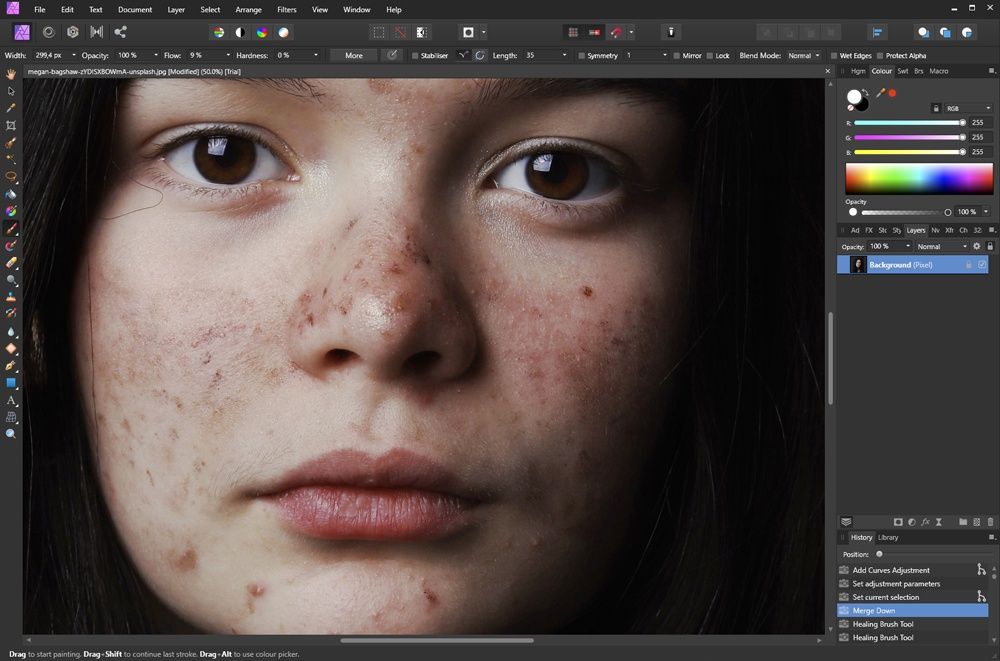This screenshot has height=661, width=1000.
Task: Open the layer blend mode Normal dropdown
Action: pyautogui.click(x=943, y=246)
